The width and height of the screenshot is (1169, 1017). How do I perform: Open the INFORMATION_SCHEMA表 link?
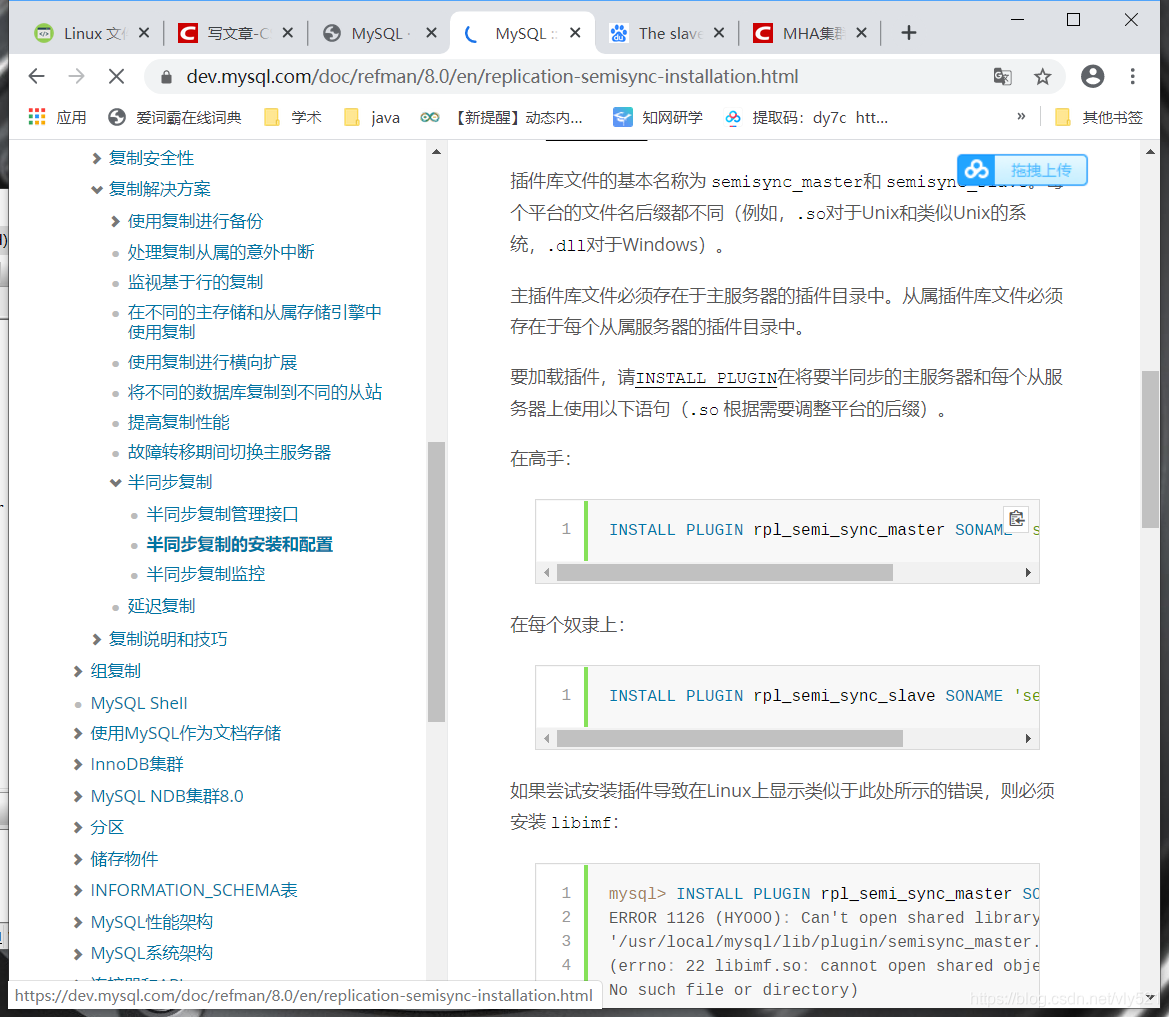pos(194,890)
